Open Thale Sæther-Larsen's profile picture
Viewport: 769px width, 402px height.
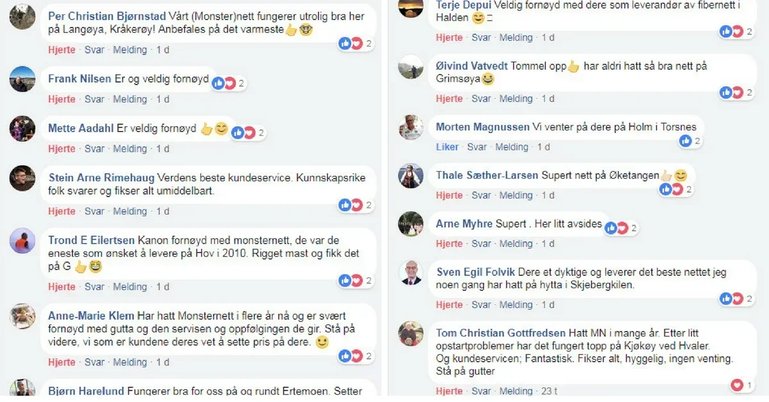[410, 176]
